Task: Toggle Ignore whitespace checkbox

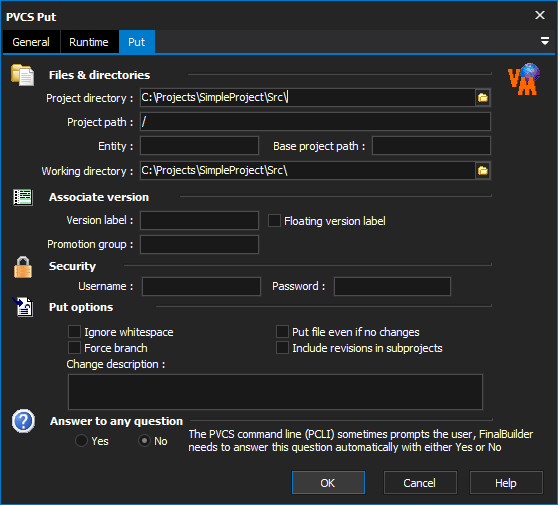Action: (x=74, y=332)
